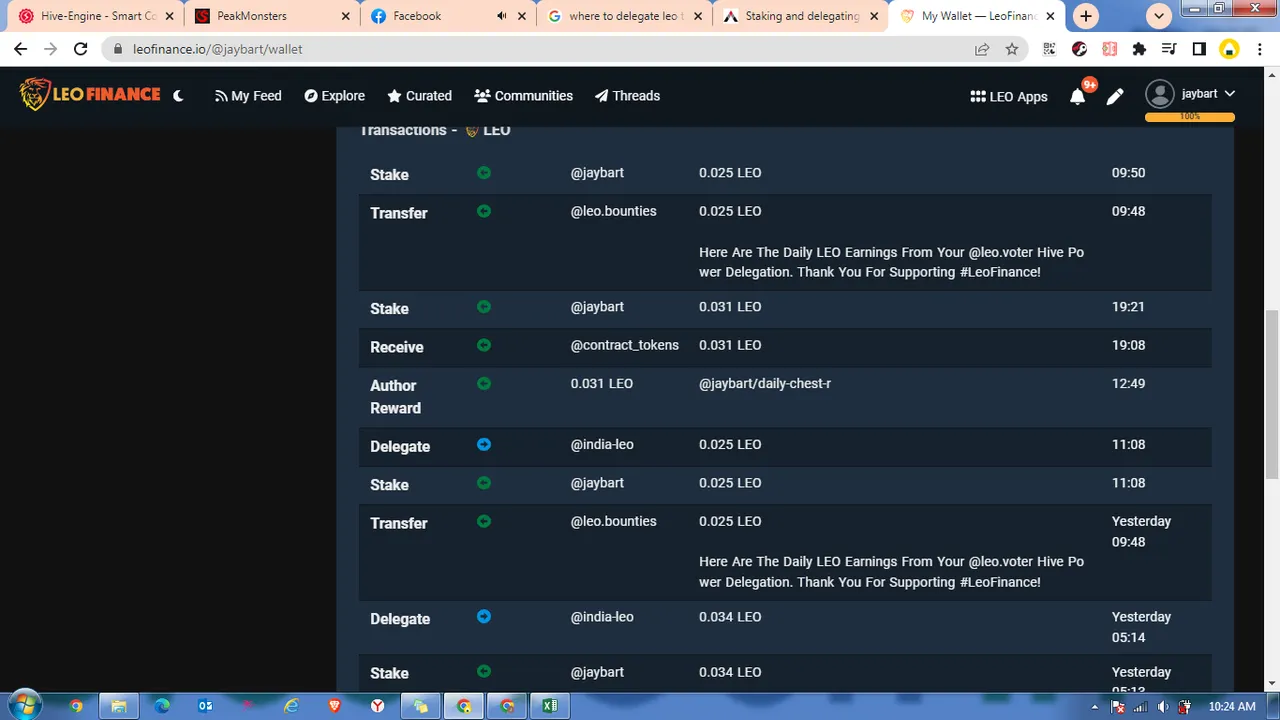Click the 100% voting power bar

[1189, 117]
